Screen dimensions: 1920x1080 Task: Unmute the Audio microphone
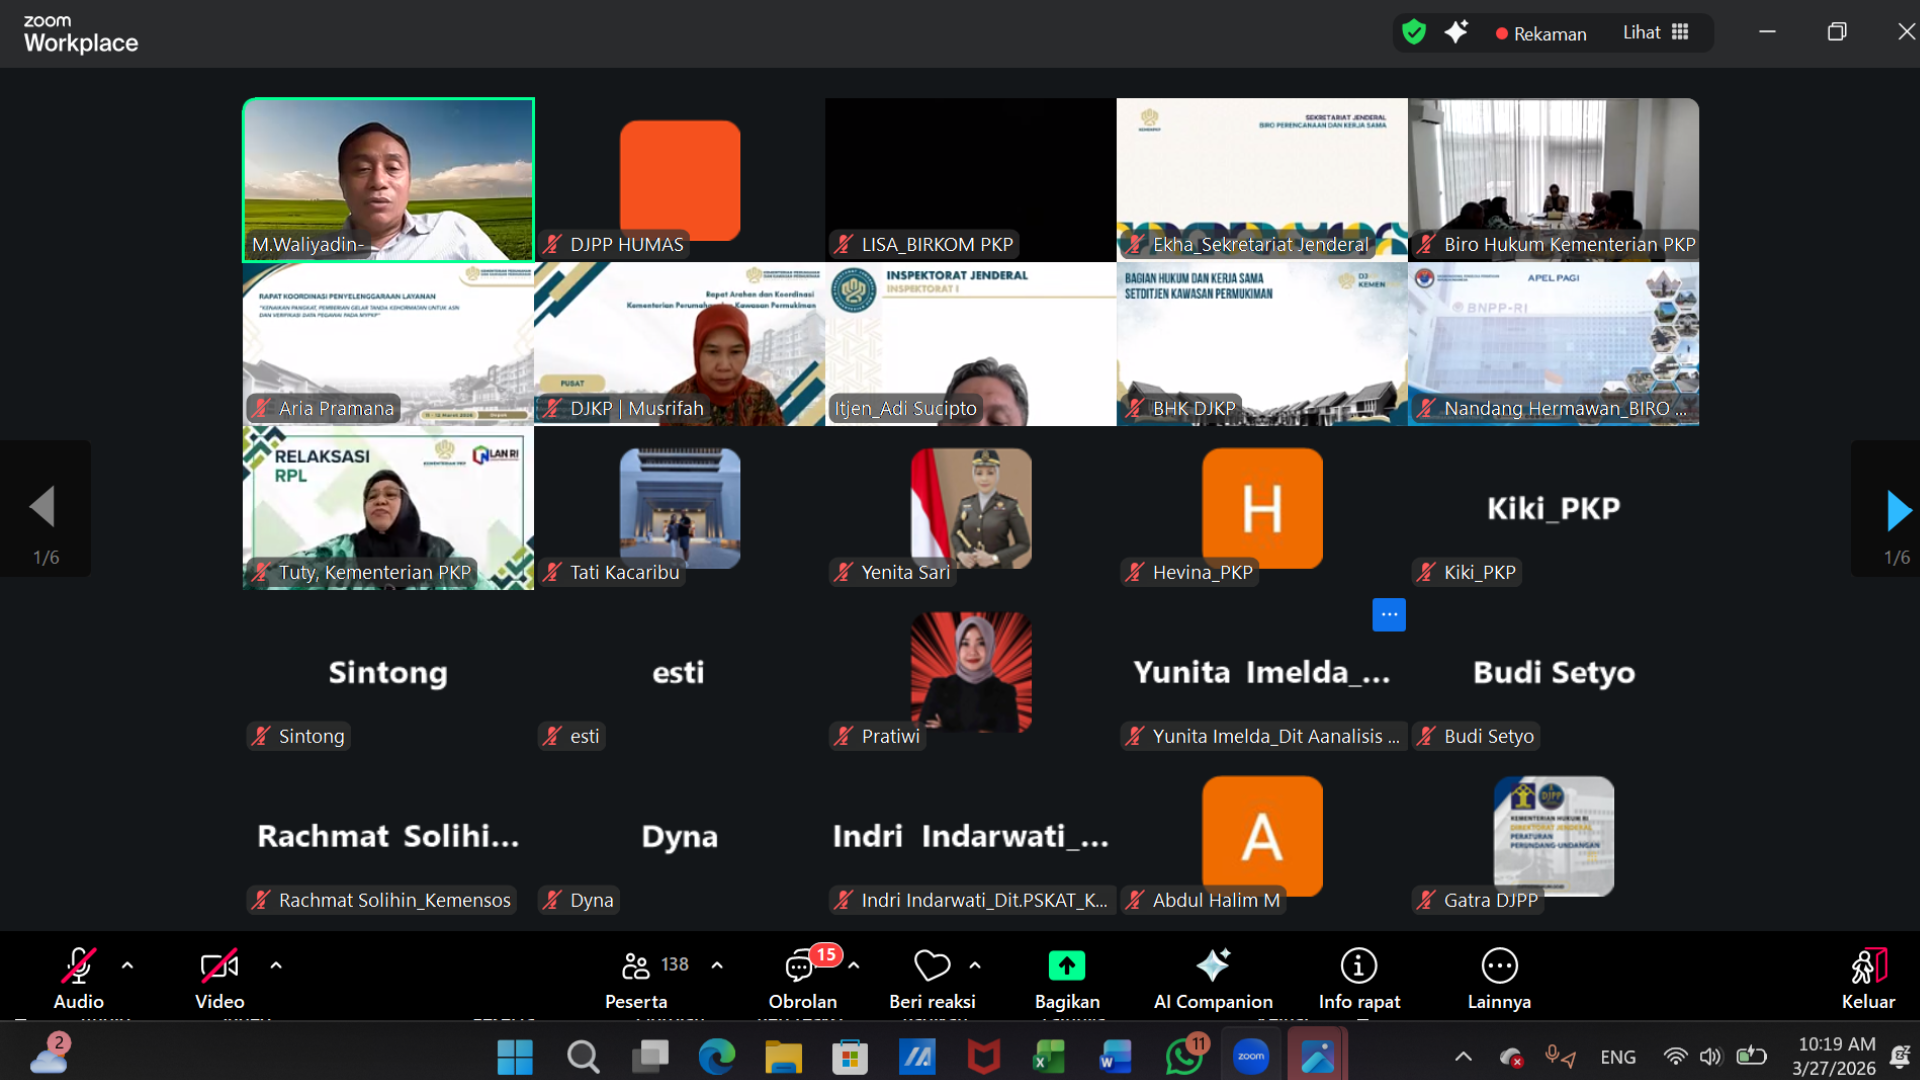[78, 967]
